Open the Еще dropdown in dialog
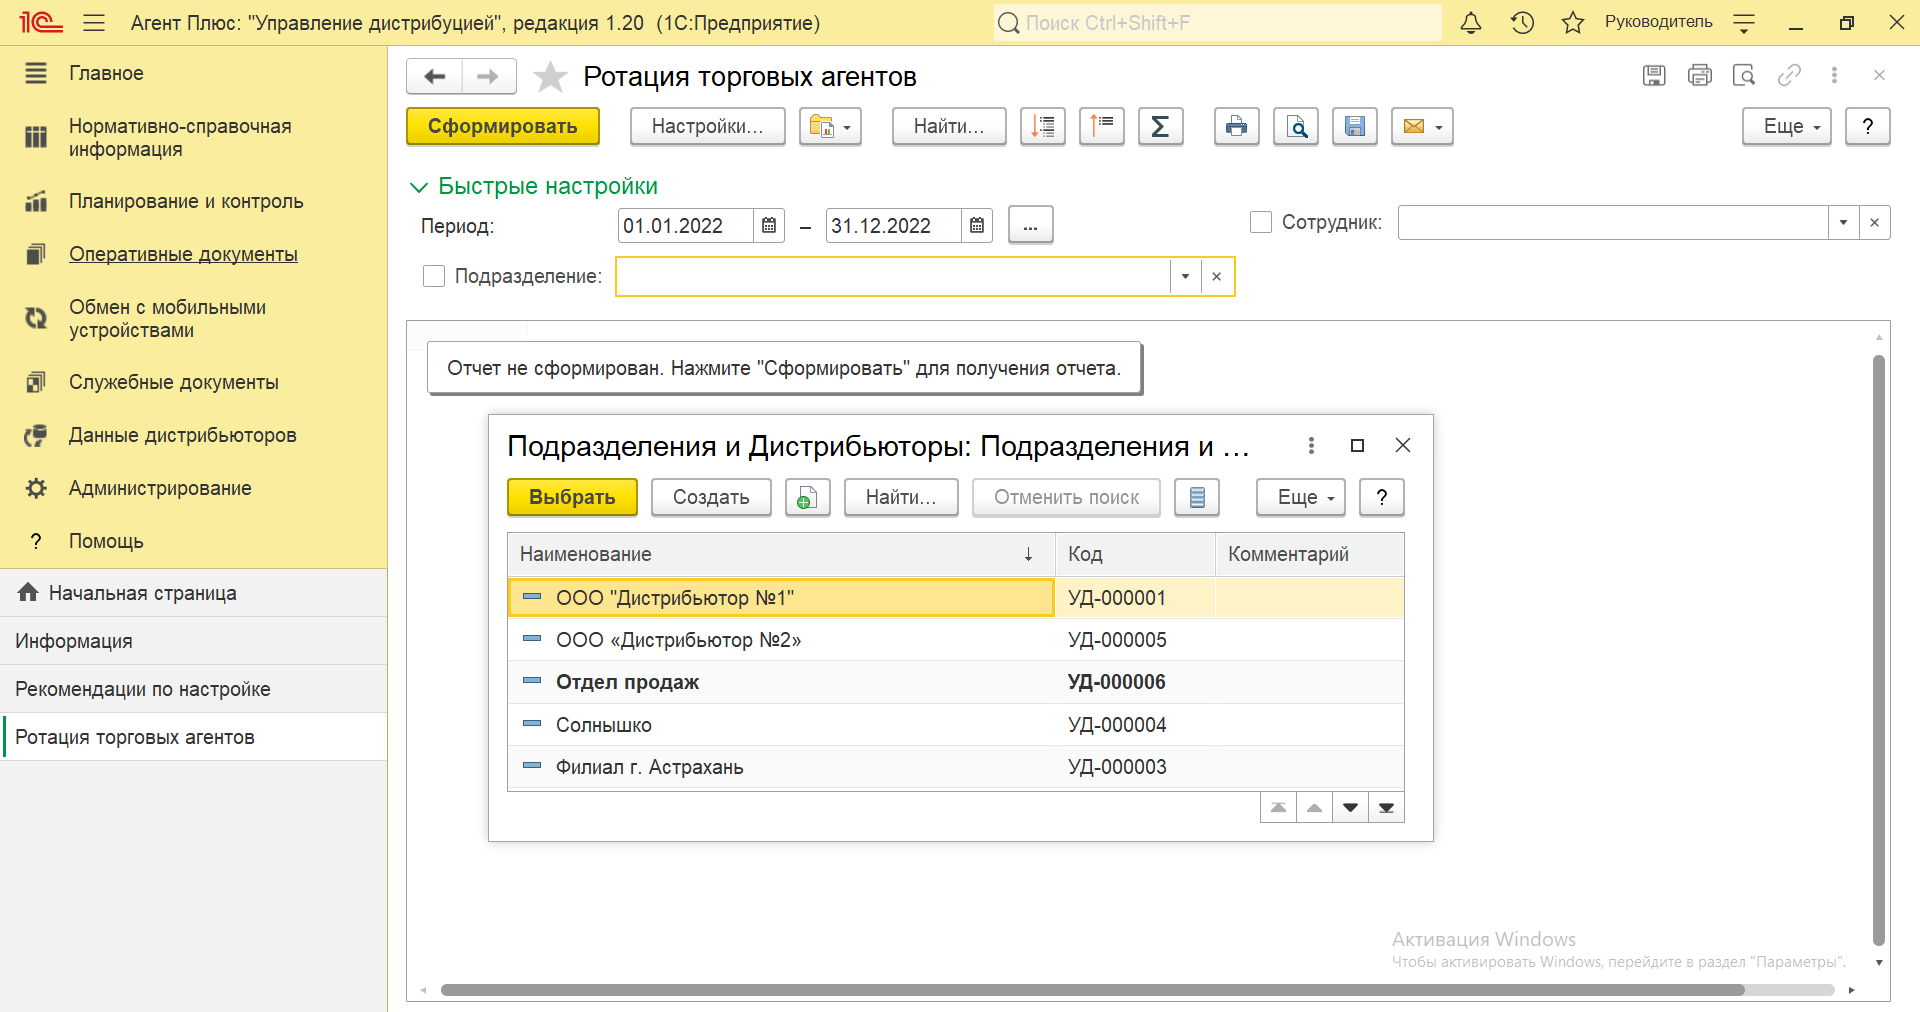 click(x=1301, y=497)
